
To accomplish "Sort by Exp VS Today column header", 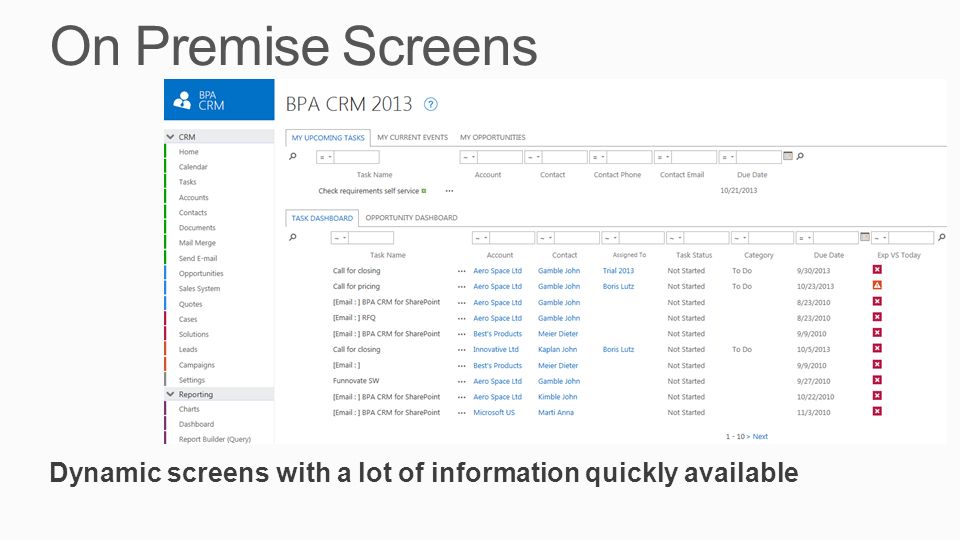I will pos(899,255).
